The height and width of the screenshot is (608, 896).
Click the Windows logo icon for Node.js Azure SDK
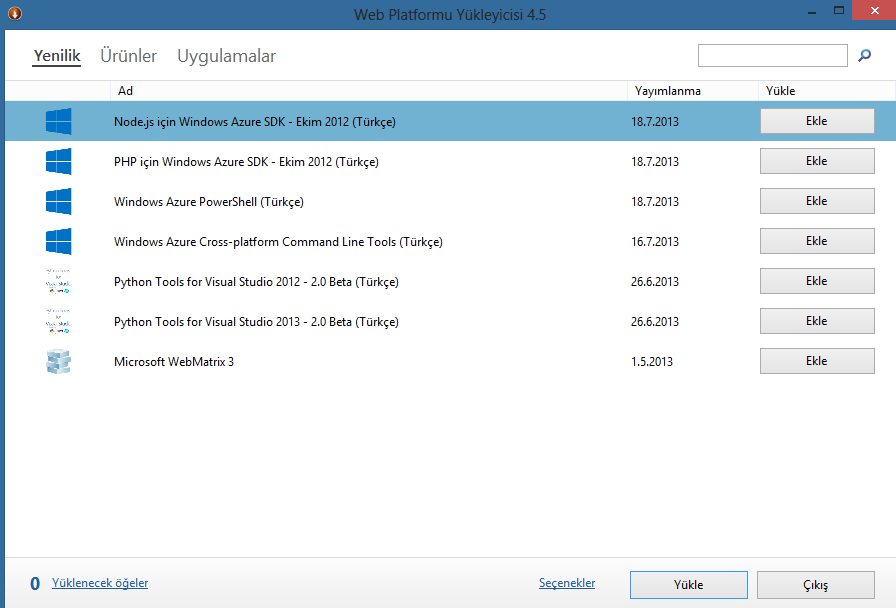[x=58, y=121]
